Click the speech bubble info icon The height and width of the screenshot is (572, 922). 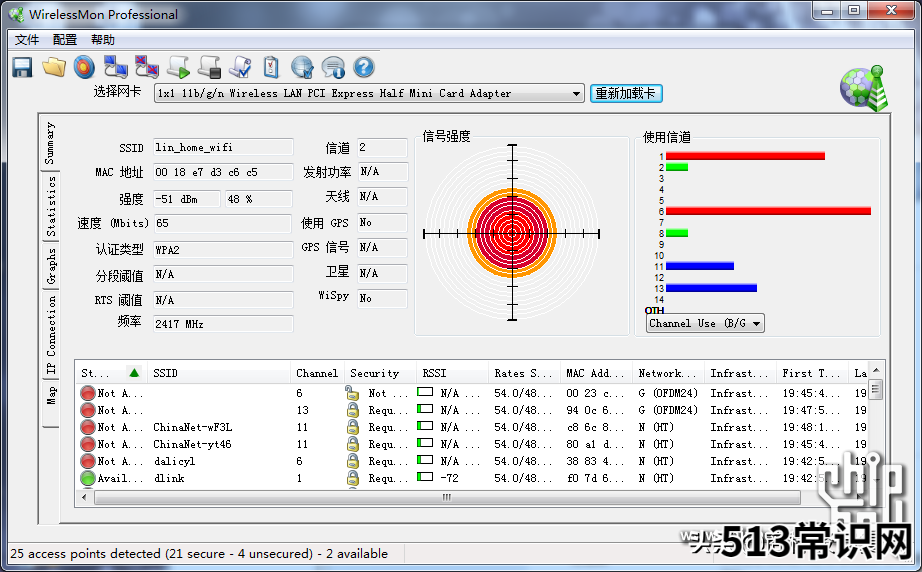pyautogui.click(x=333, y=67)
